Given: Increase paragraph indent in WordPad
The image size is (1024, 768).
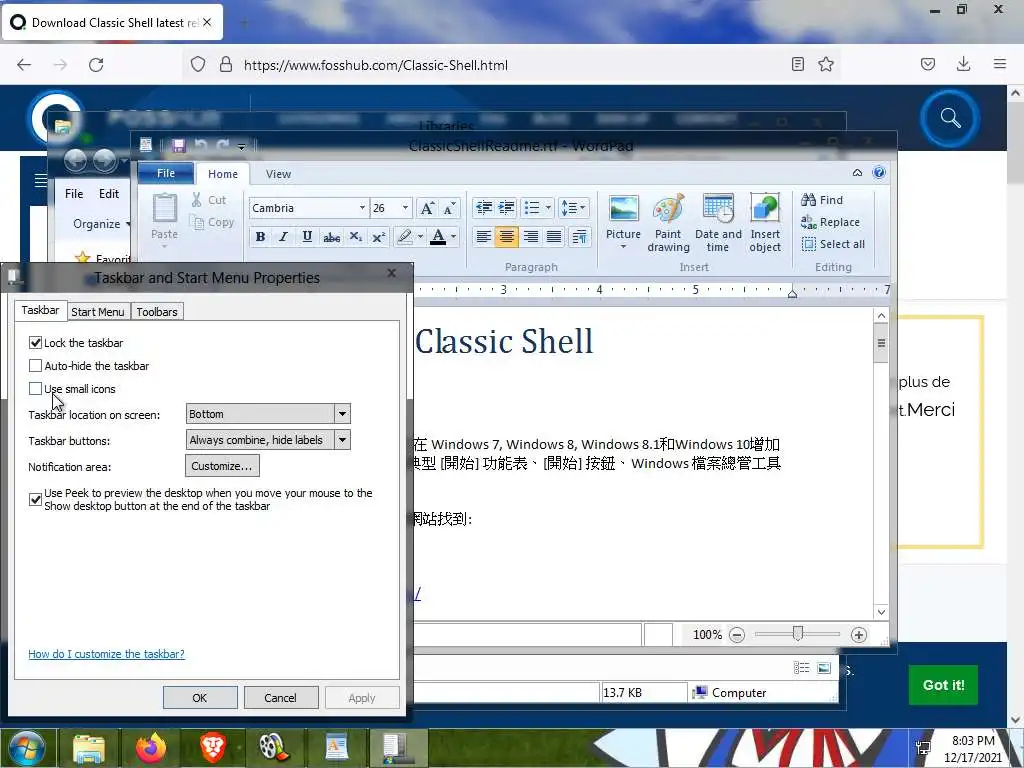Looking at the screenshot, I should tap(507, 208).
